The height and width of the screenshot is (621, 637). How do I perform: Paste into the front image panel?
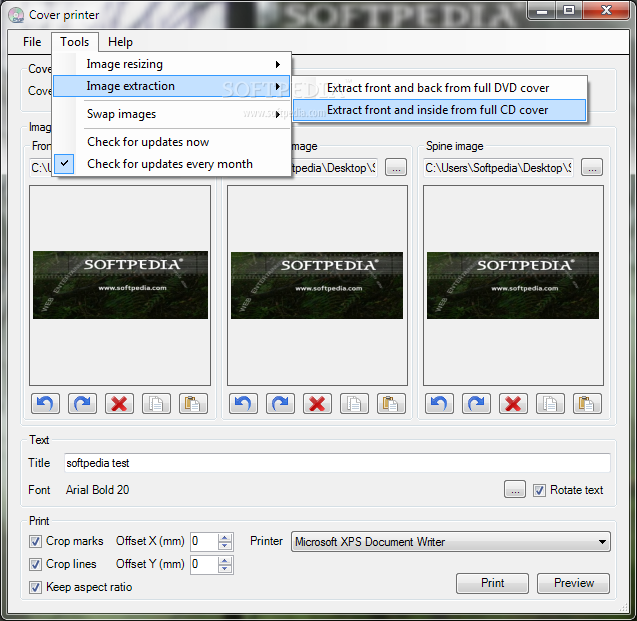click(193, 403)
